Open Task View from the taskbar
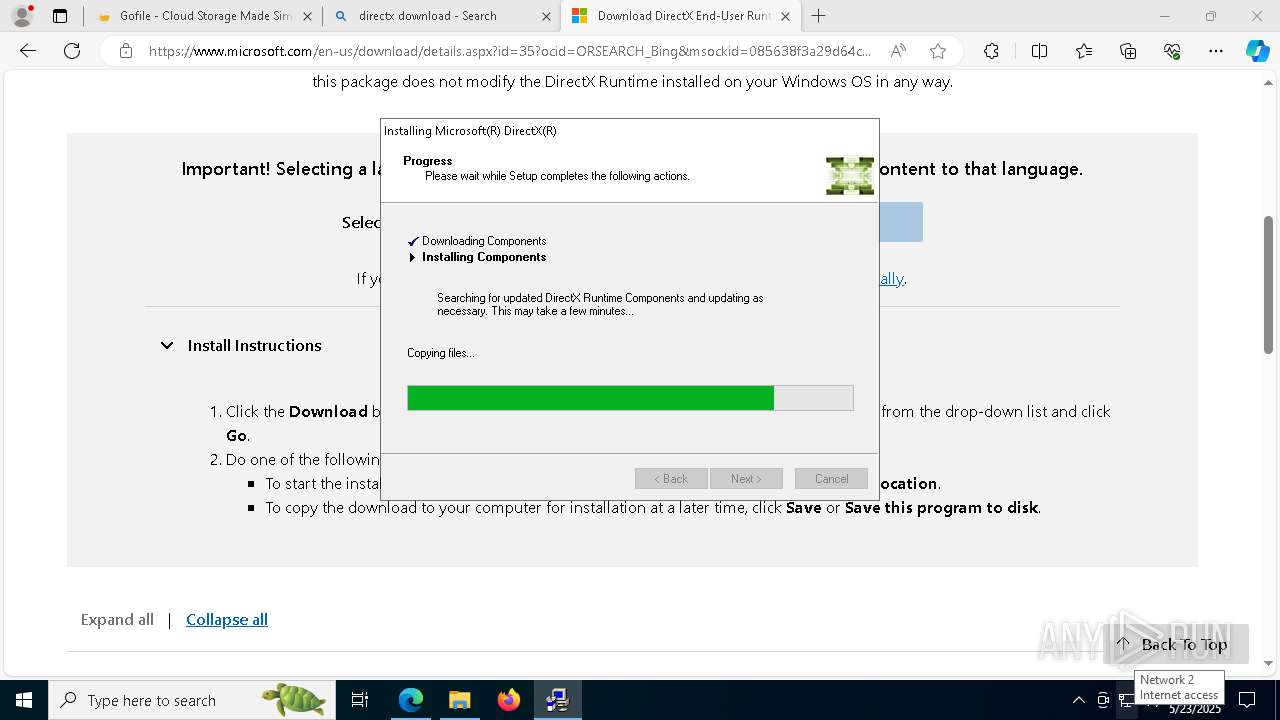The image size is (1280, 720). point(360,700)
